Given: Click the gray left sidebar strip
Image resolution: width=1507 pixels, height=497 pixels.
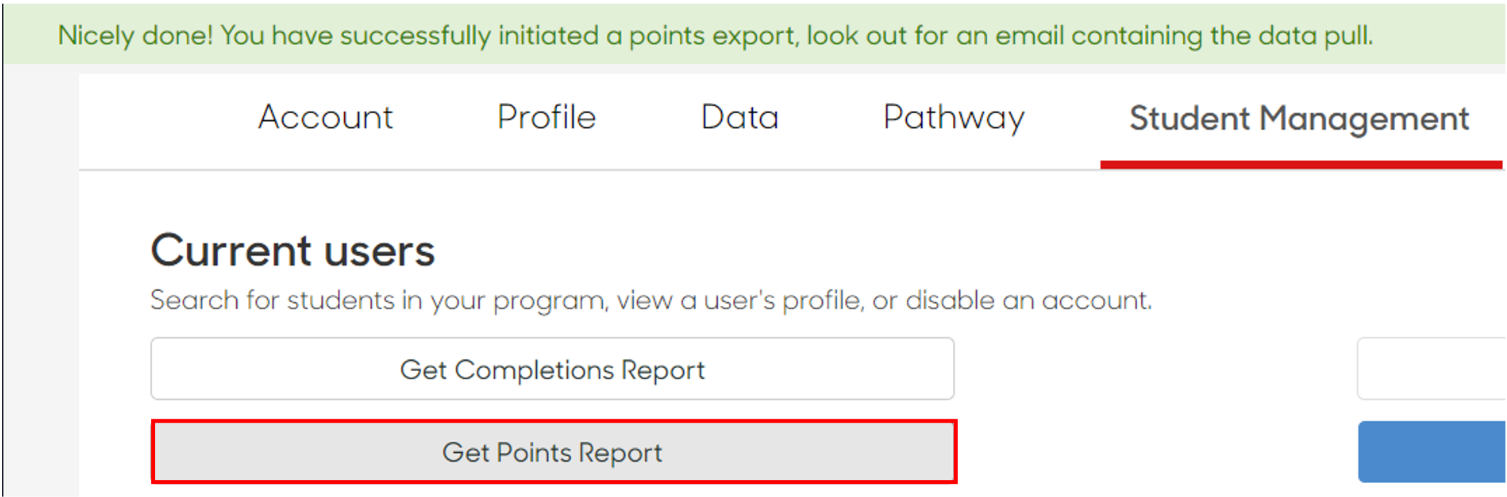Looking at the screenshot, I should coord(41,280).
